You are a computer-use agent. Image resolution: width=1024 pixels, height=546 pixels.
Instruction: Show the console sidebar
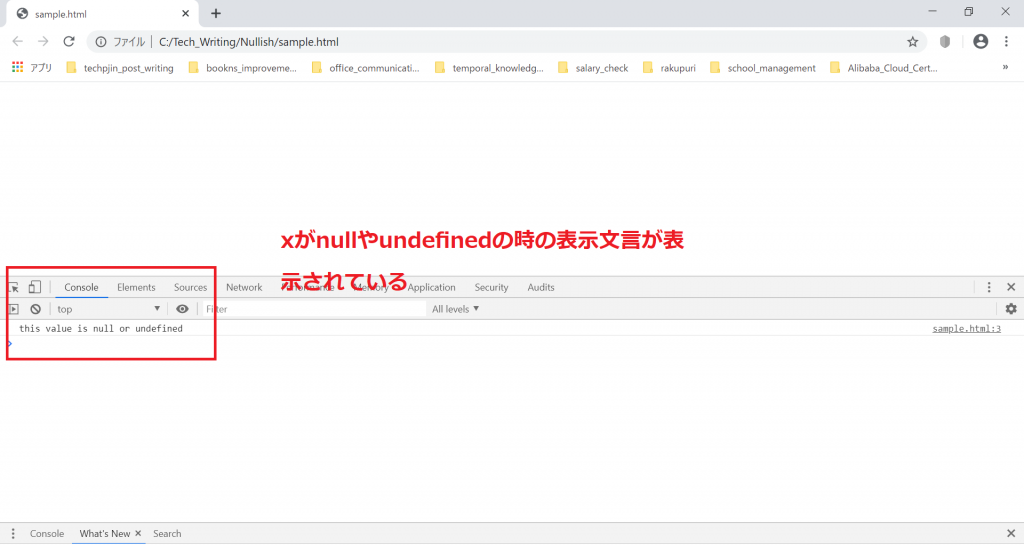click(x=14, y=309)
